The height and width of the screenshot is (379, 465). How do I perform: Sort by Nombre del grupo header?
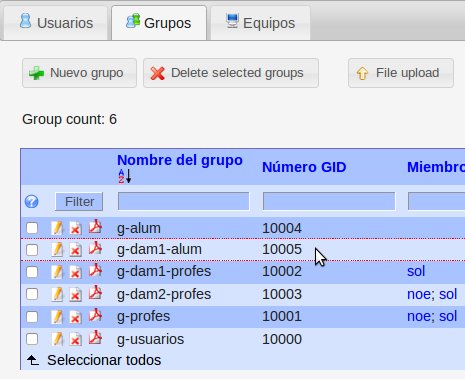(180, 160)
